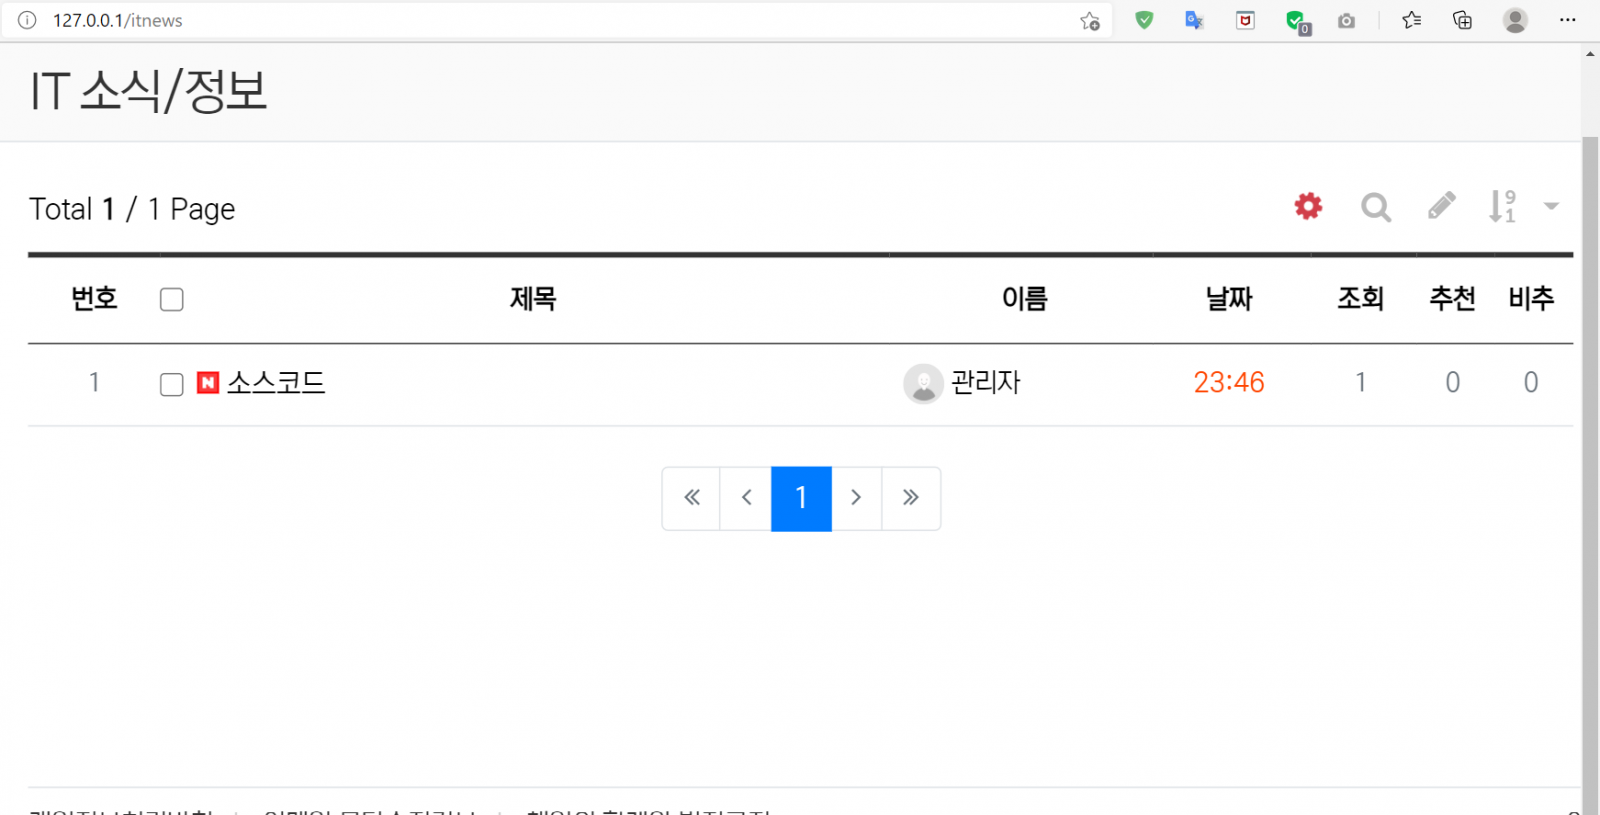Viewport: 1600px width, 815px height.
Task: Open the post titled 소스코드
Action: pyautogui.click(x=276, y=383)
